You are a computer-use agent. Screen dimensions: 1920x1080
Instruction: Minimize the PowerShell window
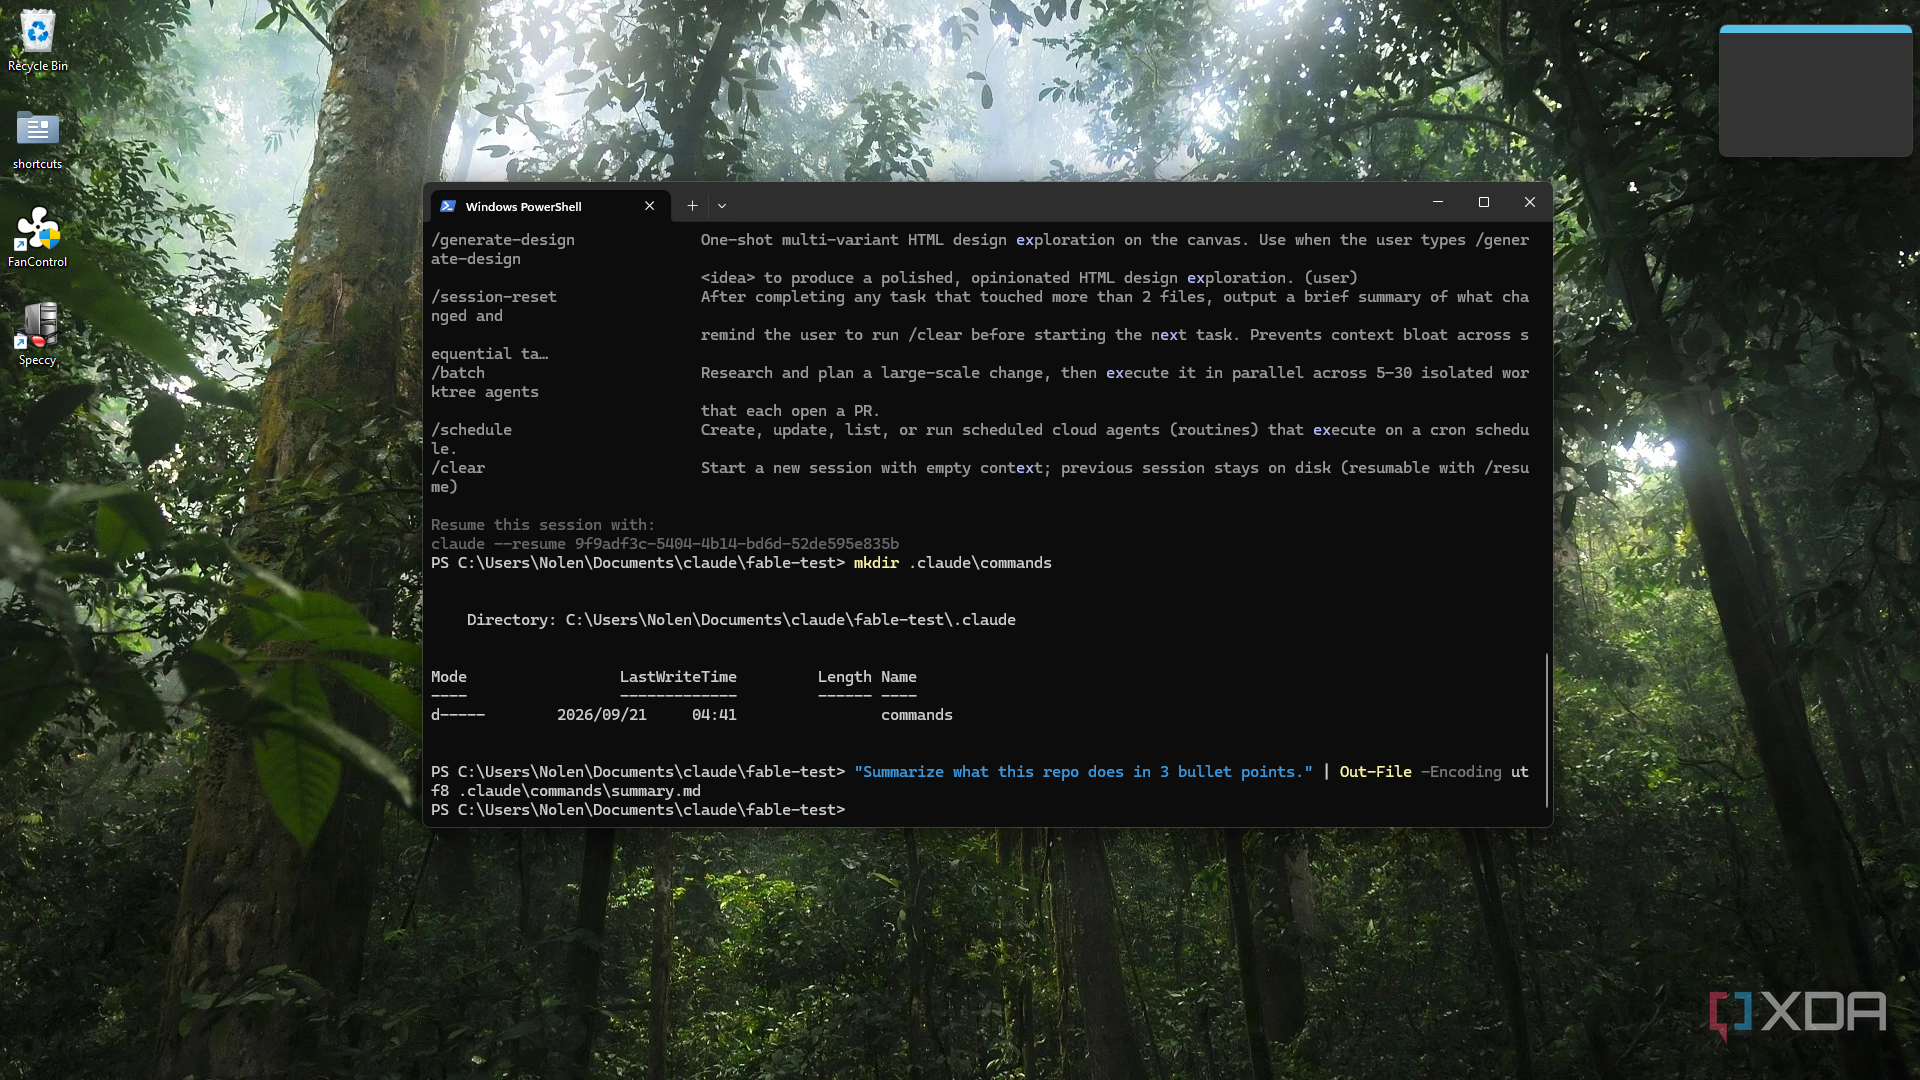pos(1438,202)
